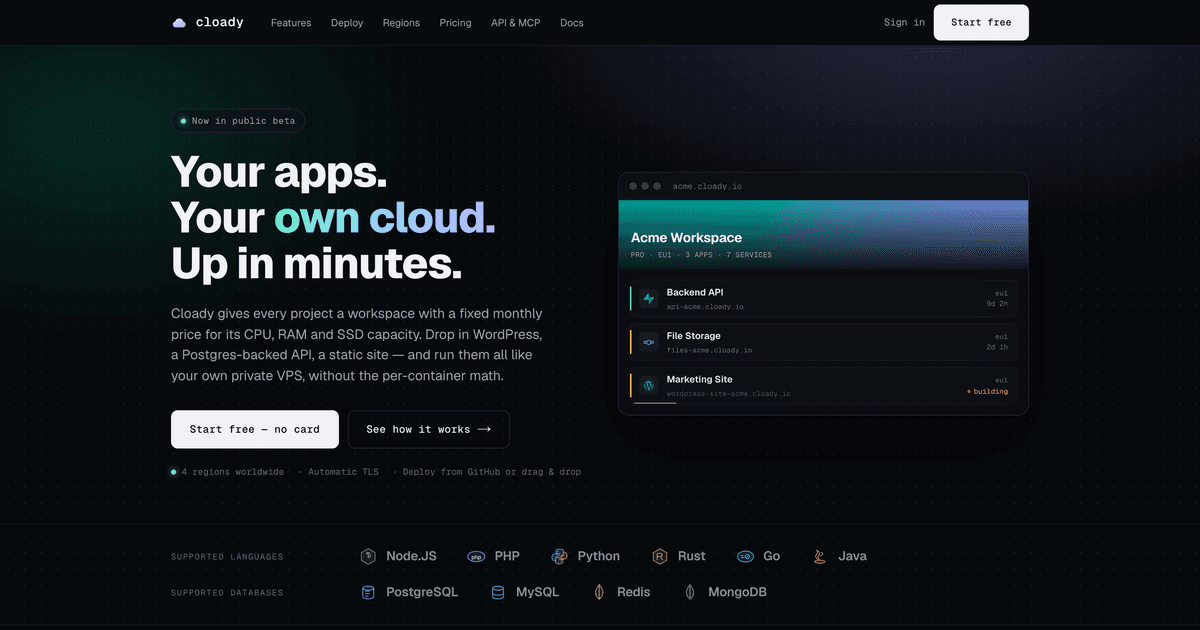Image resolution: width=1200 pixels, height=630 pixels.
Task: Click the Acme Workspace heading
Action: tap(687, 238)
